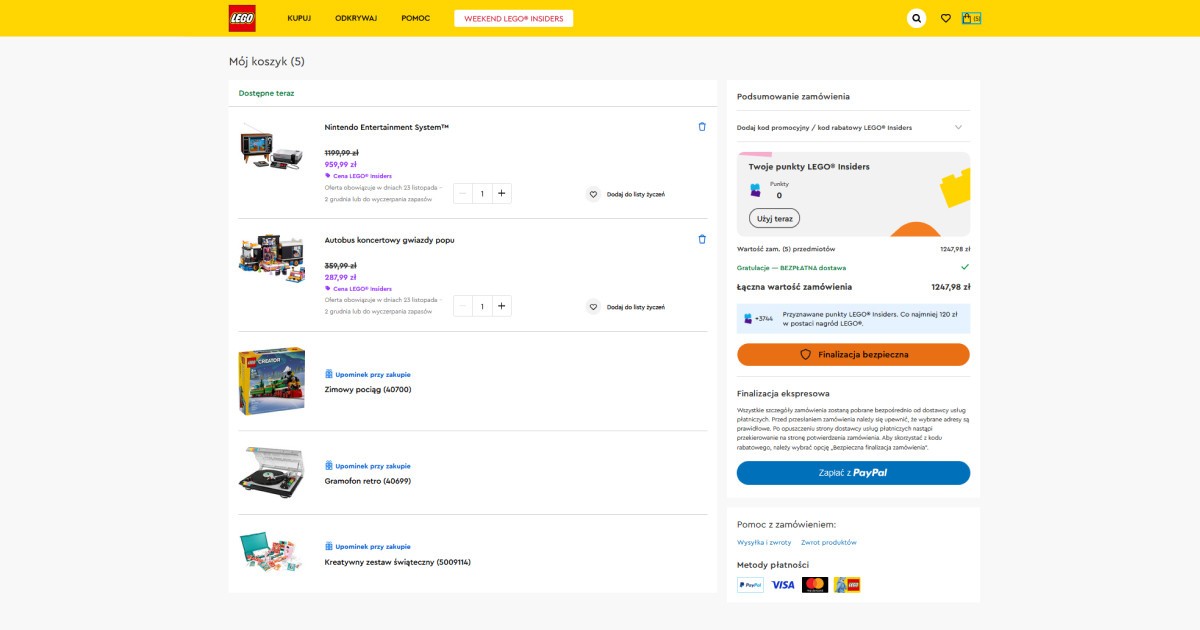Click Finalizacja bezpieczna checkout button

pos(853,354)
